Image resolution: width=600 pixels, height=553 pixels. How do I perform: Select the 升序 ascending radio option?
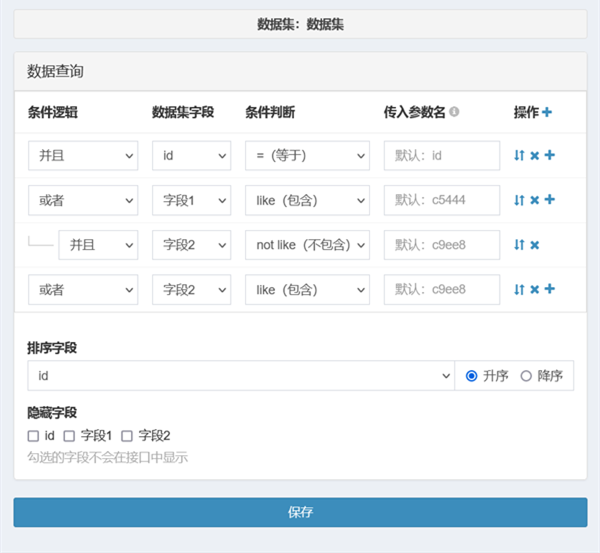tap(472, 376)
